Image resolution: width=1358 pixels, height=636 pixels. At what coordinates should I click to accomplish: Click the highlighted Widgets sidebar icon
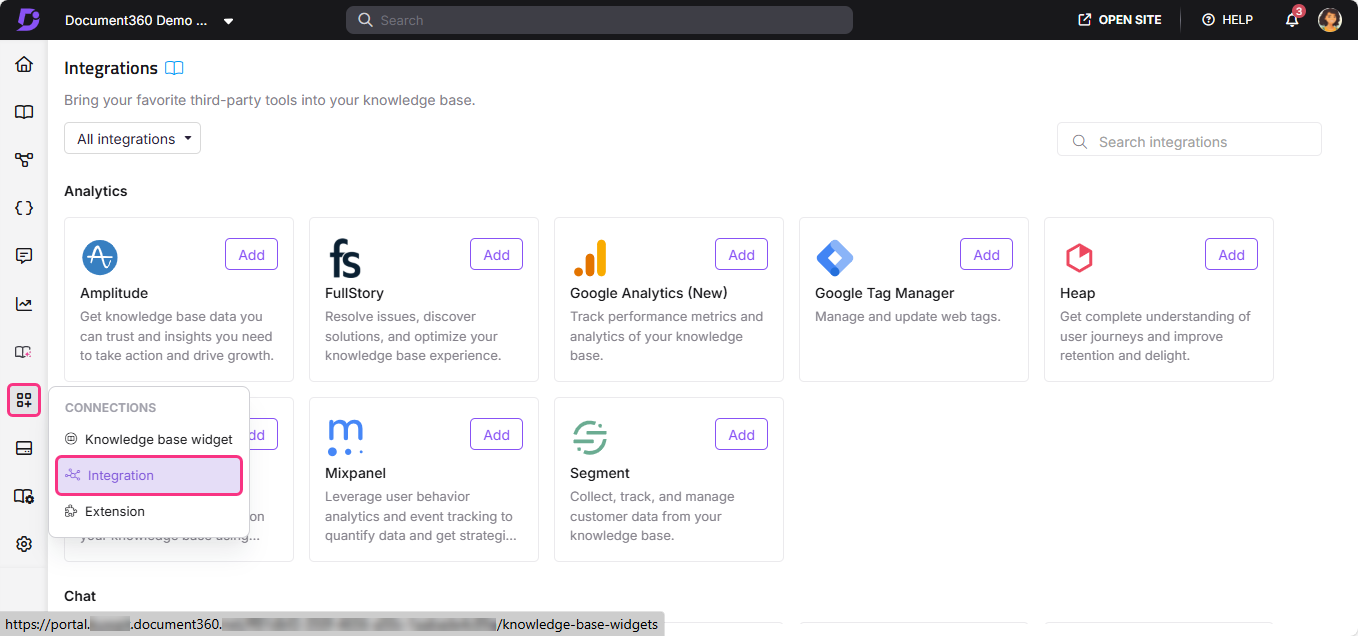[x=23, y=399]
